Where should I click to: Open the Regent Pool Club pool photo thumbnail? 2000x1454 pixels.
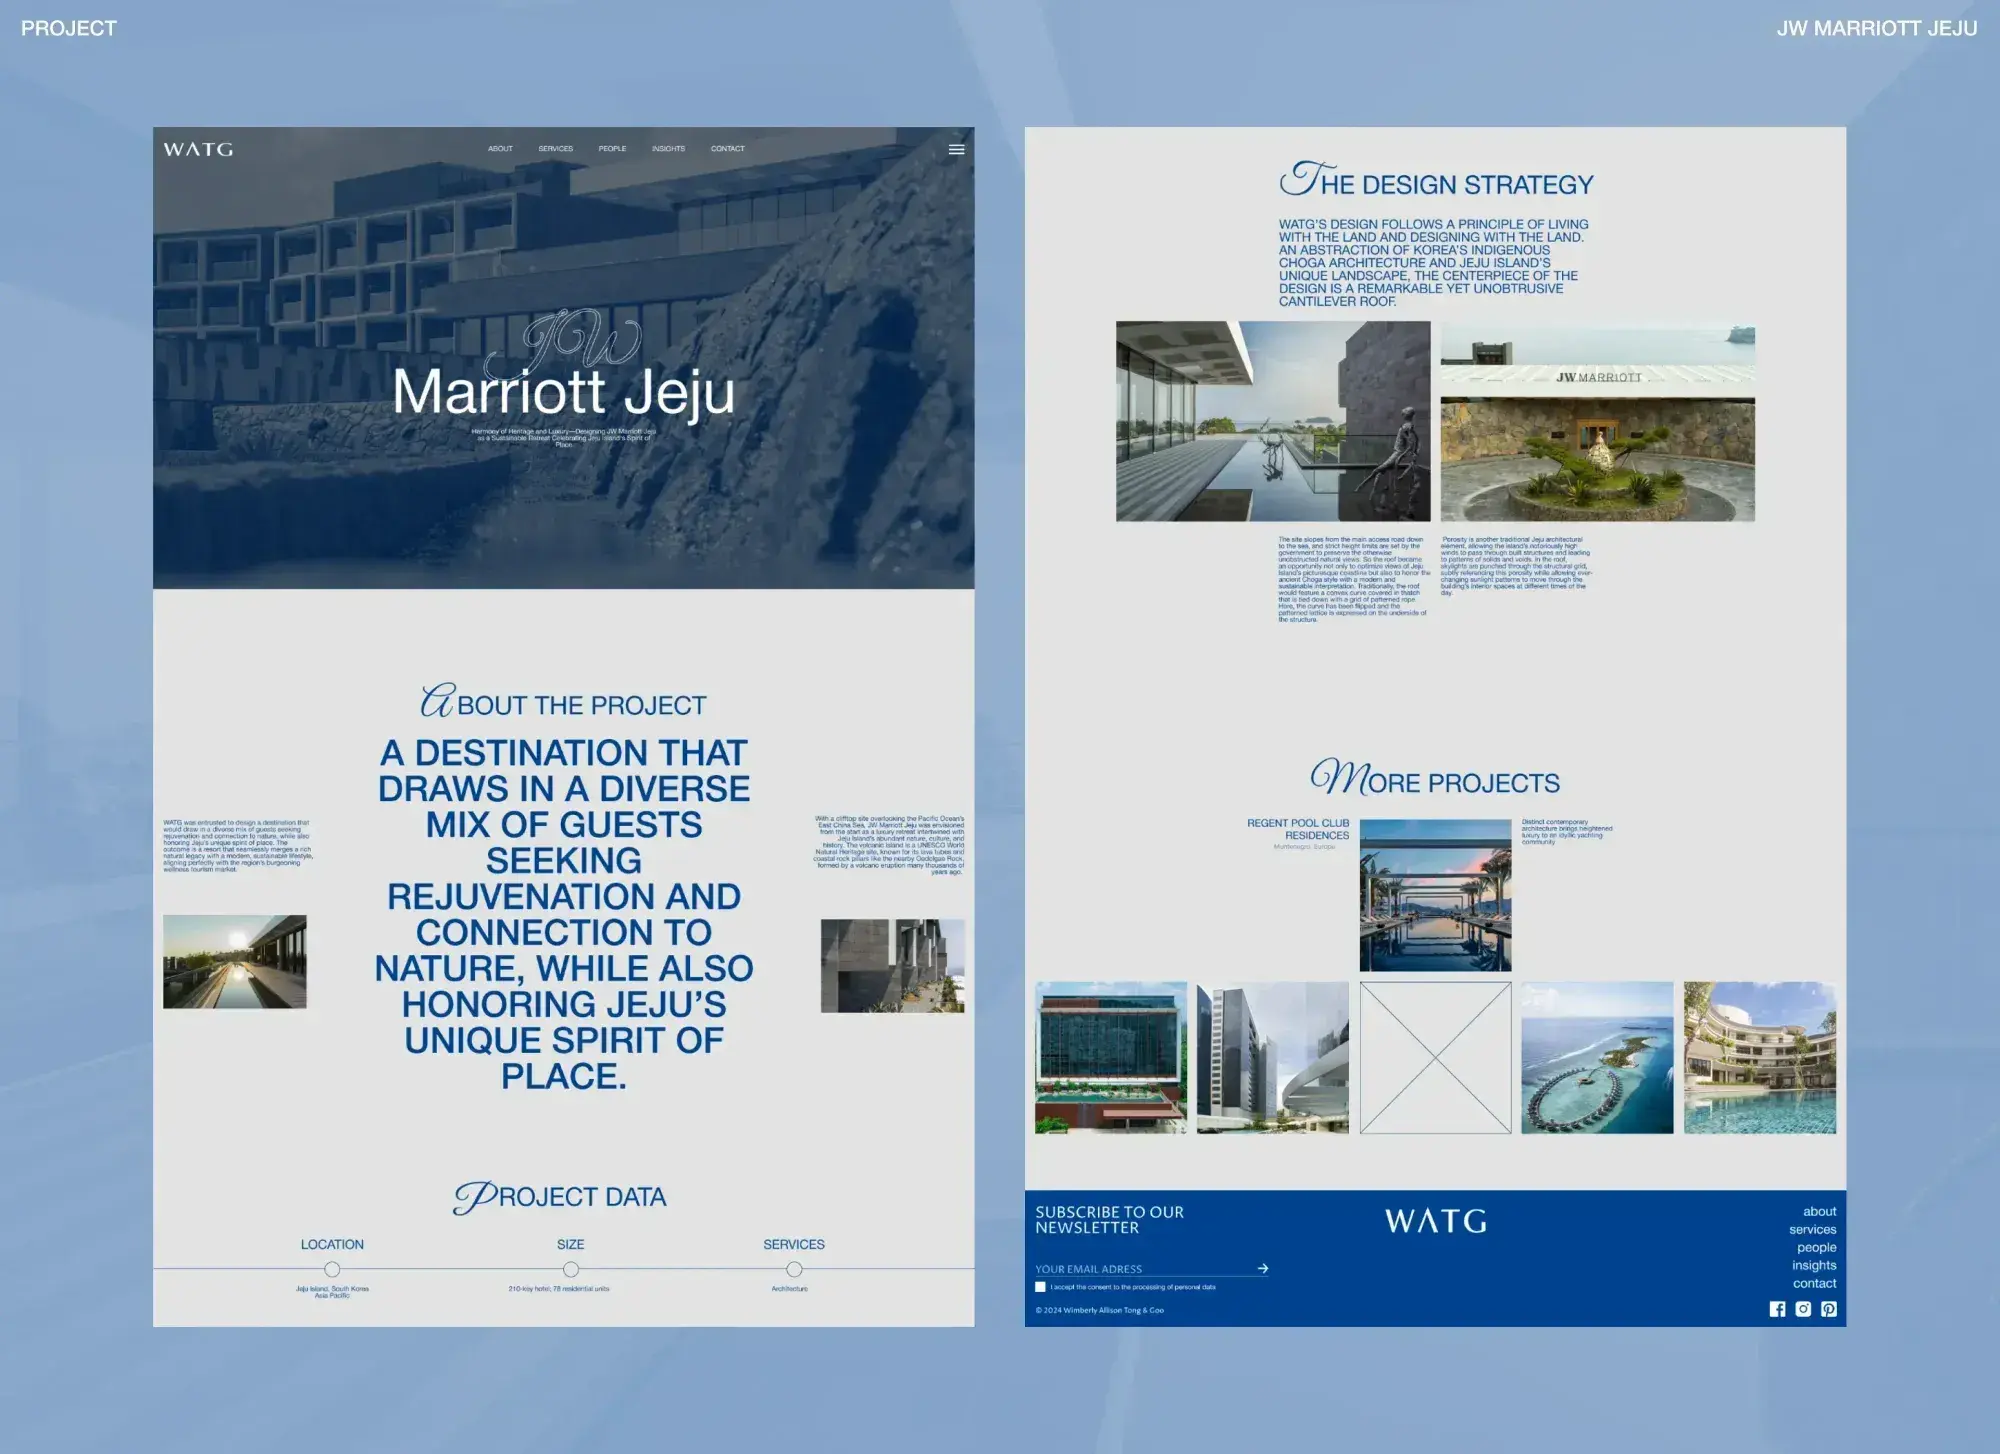point(1435,895)
